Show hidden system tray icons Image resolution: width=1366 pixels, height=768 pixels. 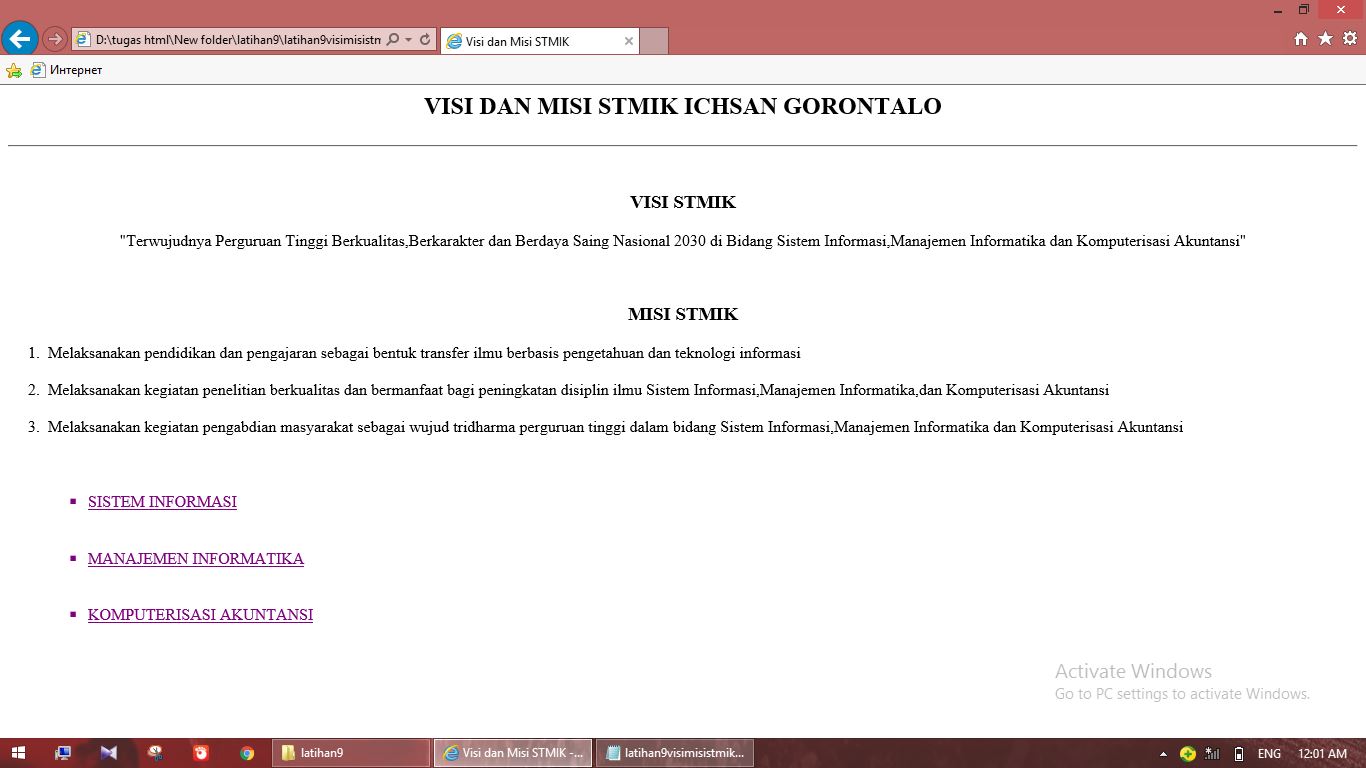click(x=1163, y=754)
